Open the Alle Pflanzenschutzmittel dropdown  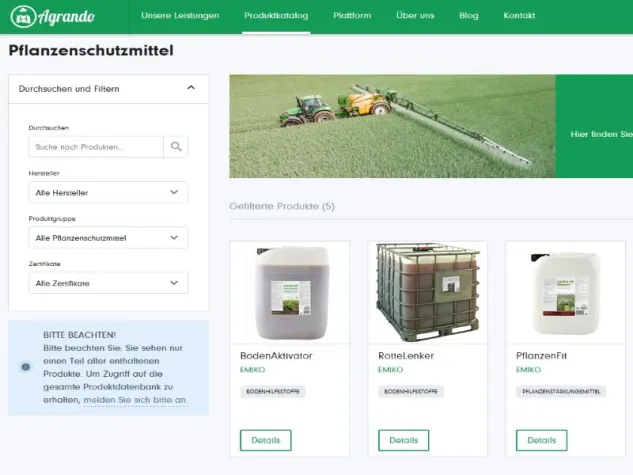108,238
